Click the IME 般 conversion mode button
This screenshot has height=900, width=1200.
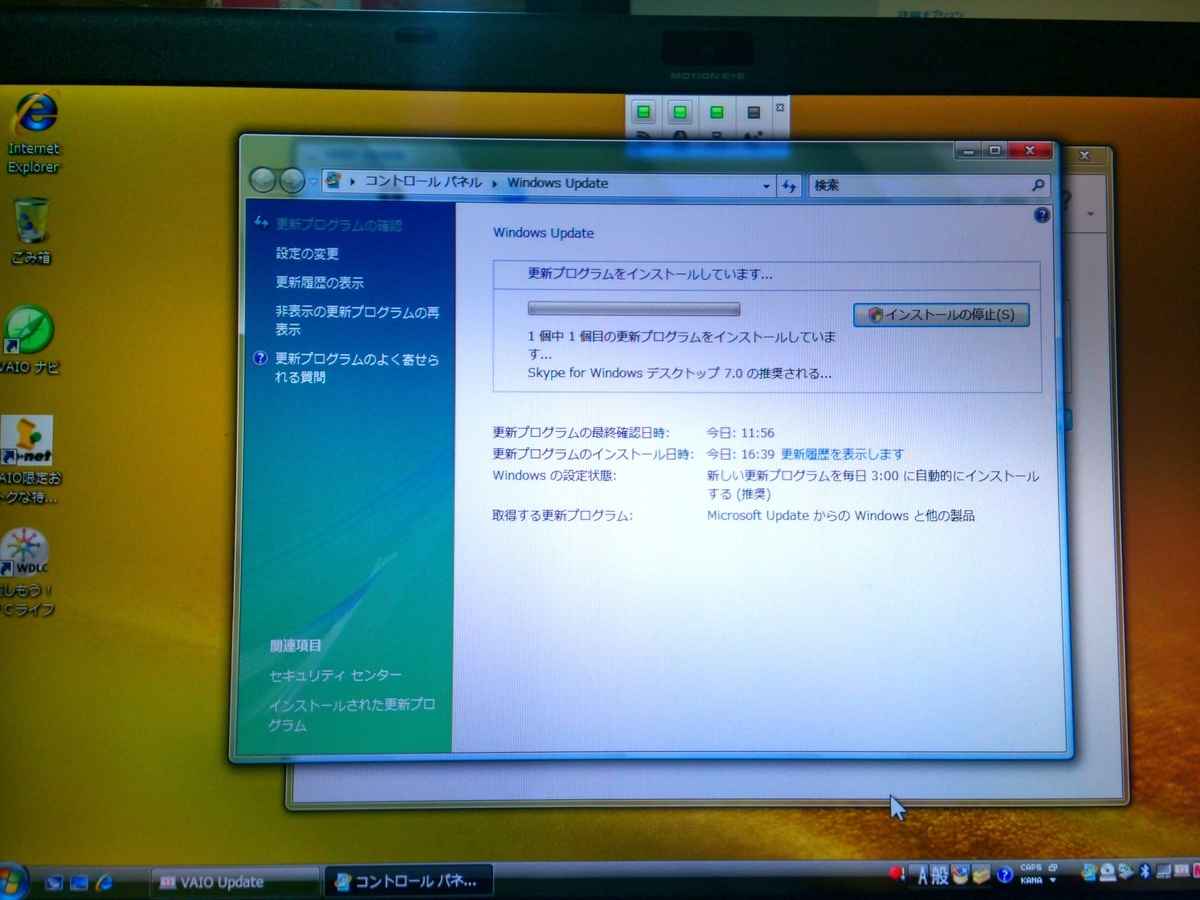coord(939,877)
